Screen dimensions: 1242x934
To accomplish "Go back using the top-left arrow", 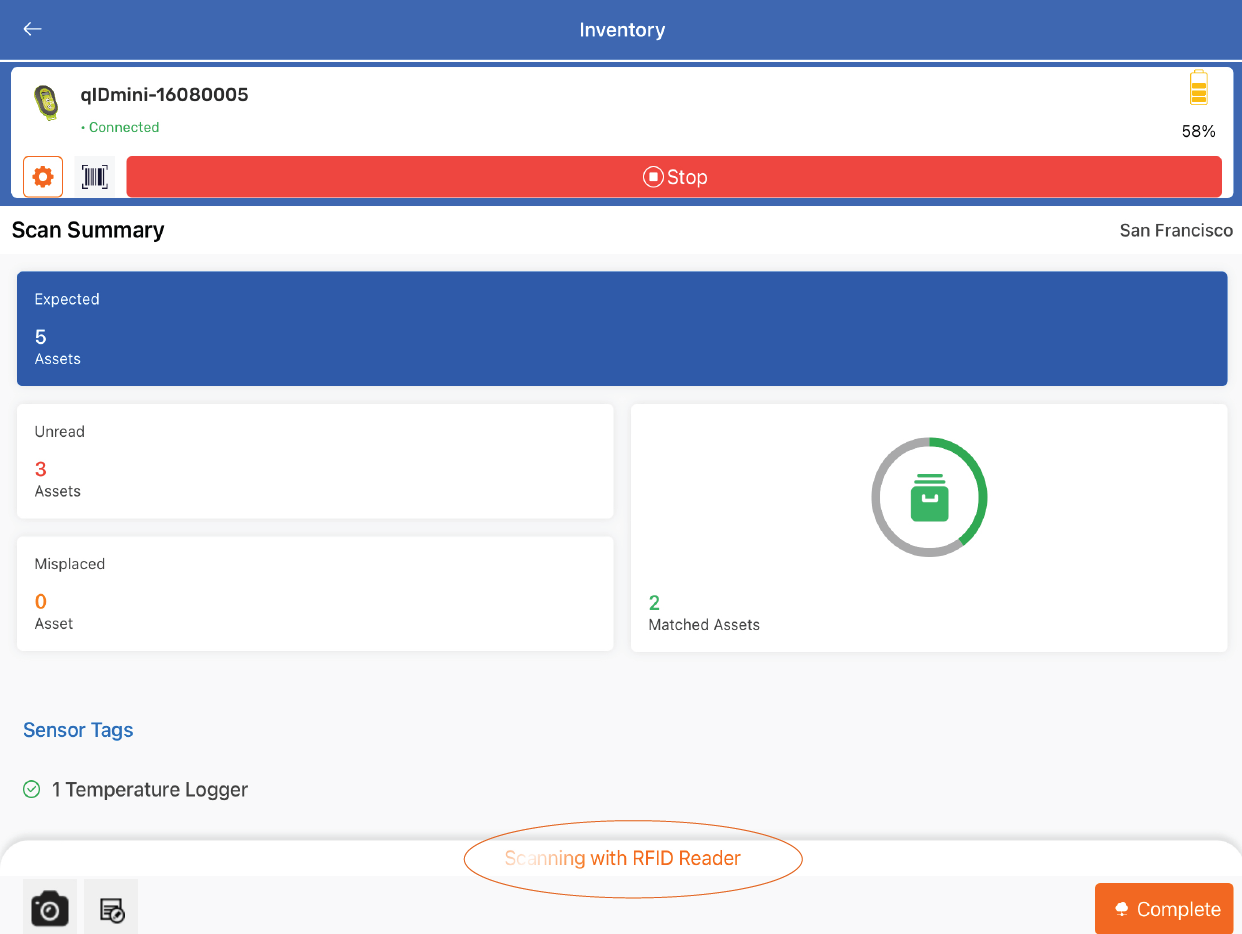I will pyautogui.click(x=33, y=29).
